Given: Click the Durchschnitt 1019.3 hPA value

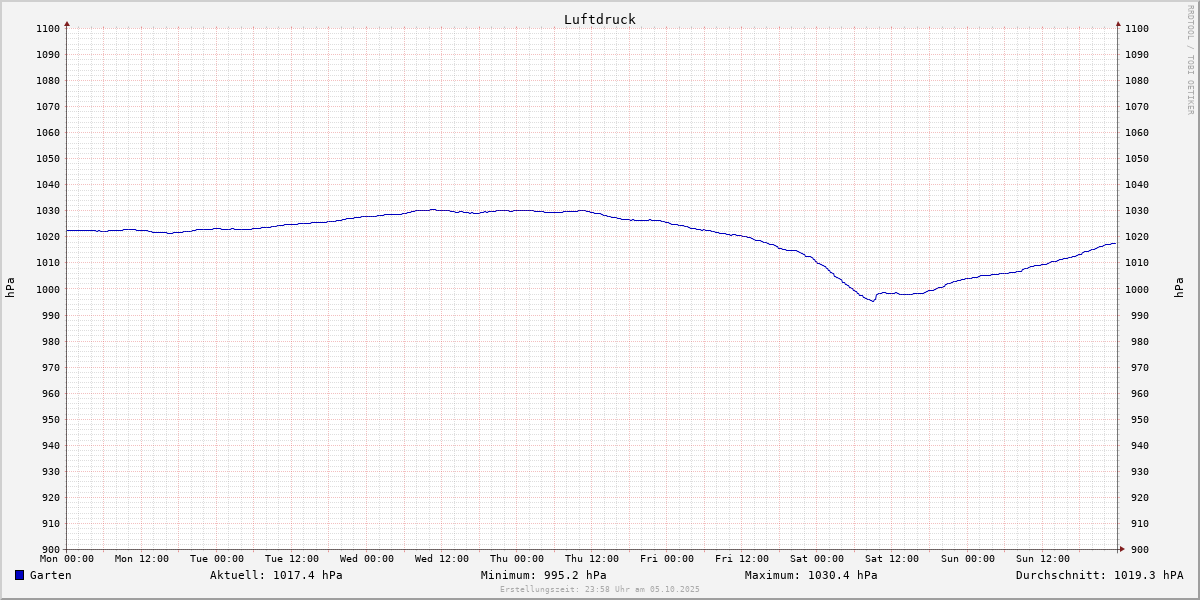Looking at the screenshot, I should tap(1099, 575).
